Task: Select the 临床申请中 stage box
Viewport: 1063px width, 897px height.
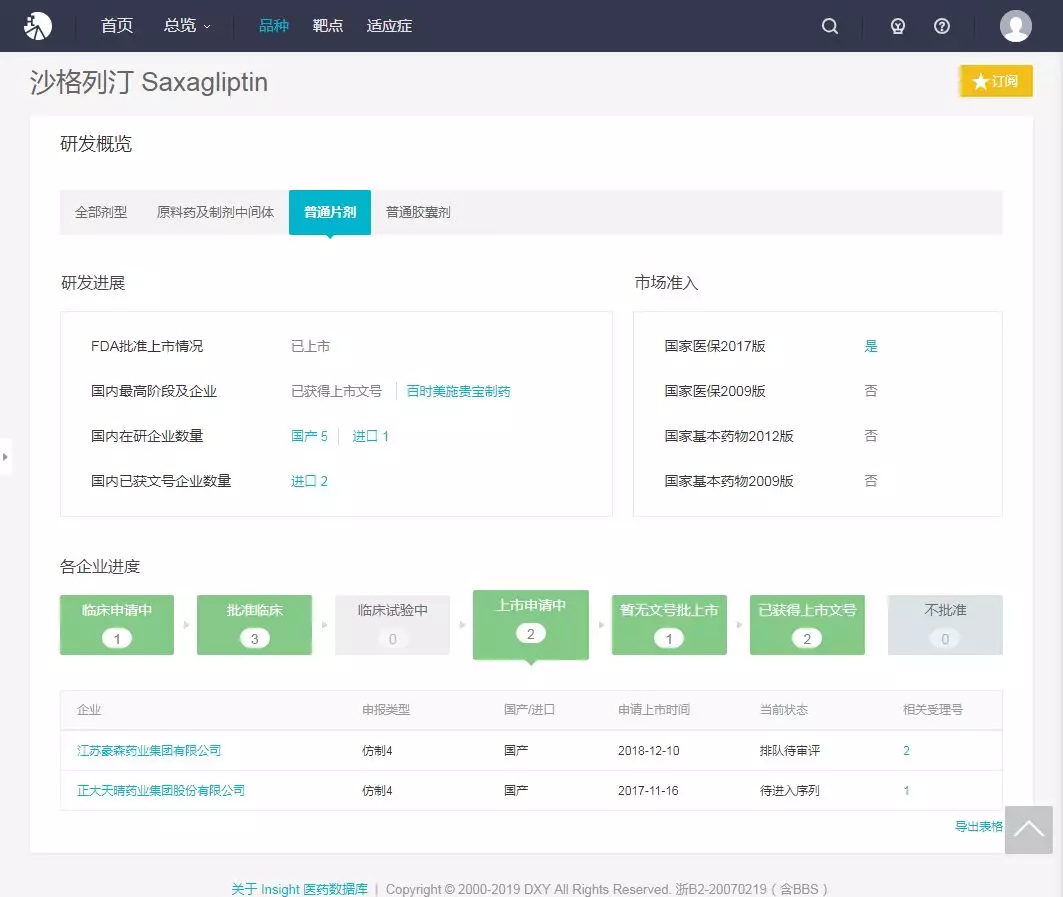Action: pos(117,624)
